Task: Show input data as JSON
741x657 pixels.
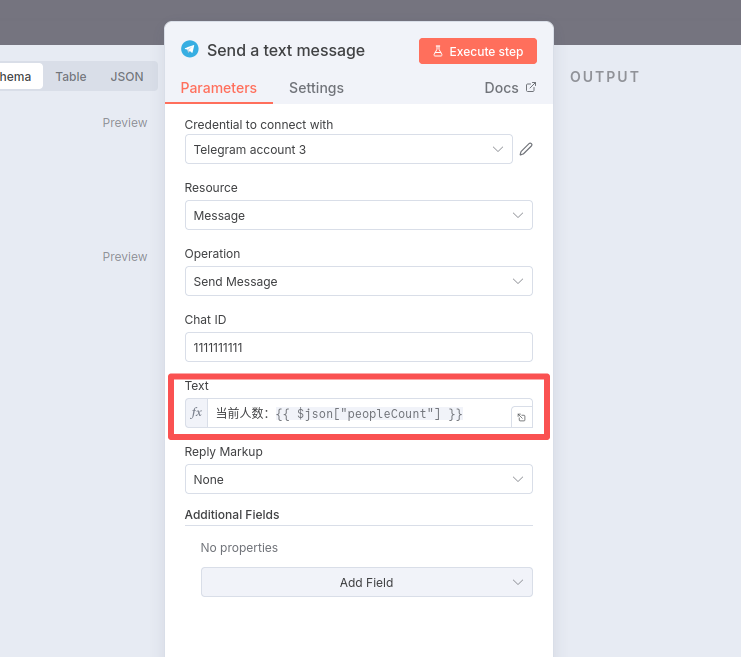Action: 127,76
